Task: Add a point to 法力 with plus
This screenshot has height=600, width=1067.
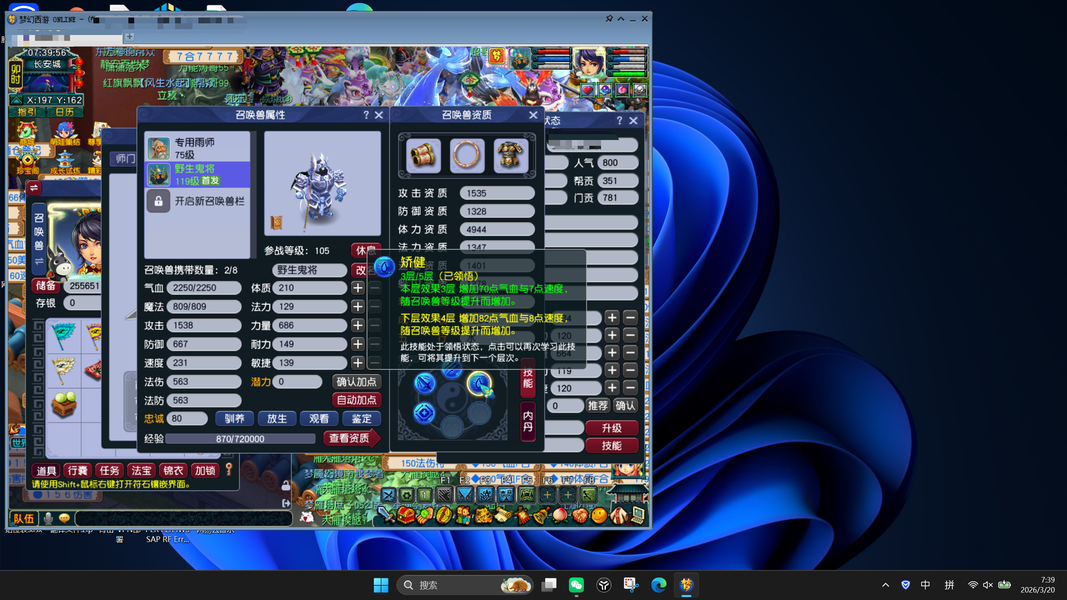Action: click(357, 307)
